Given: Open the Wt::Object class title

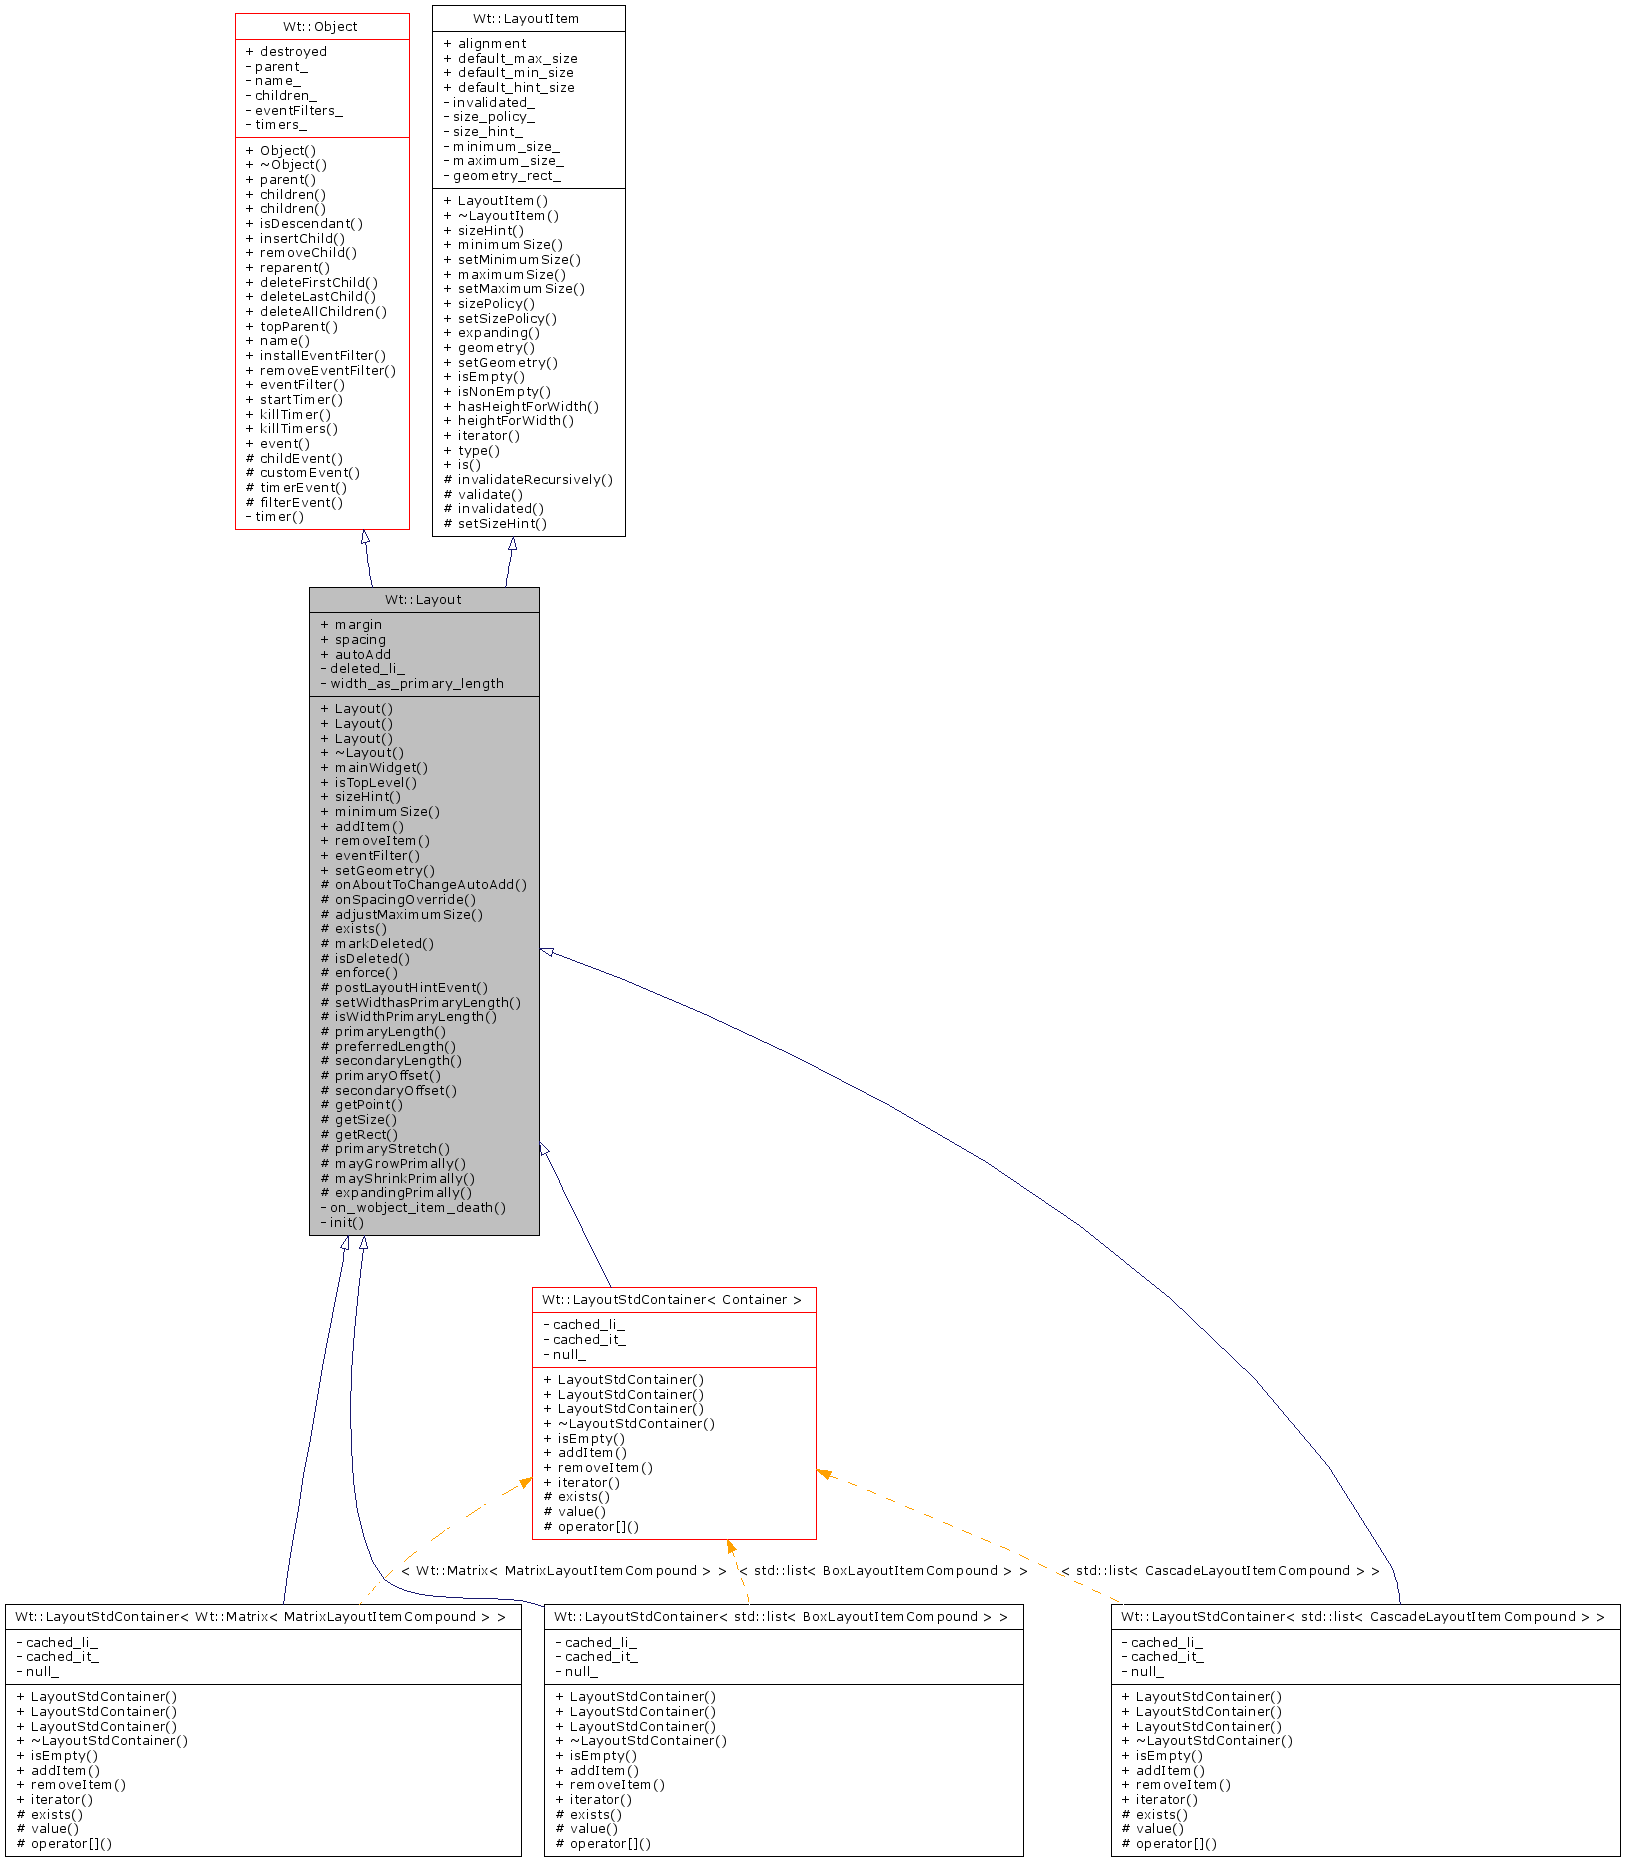Looking at the screenshot, I should pos(320,27).
